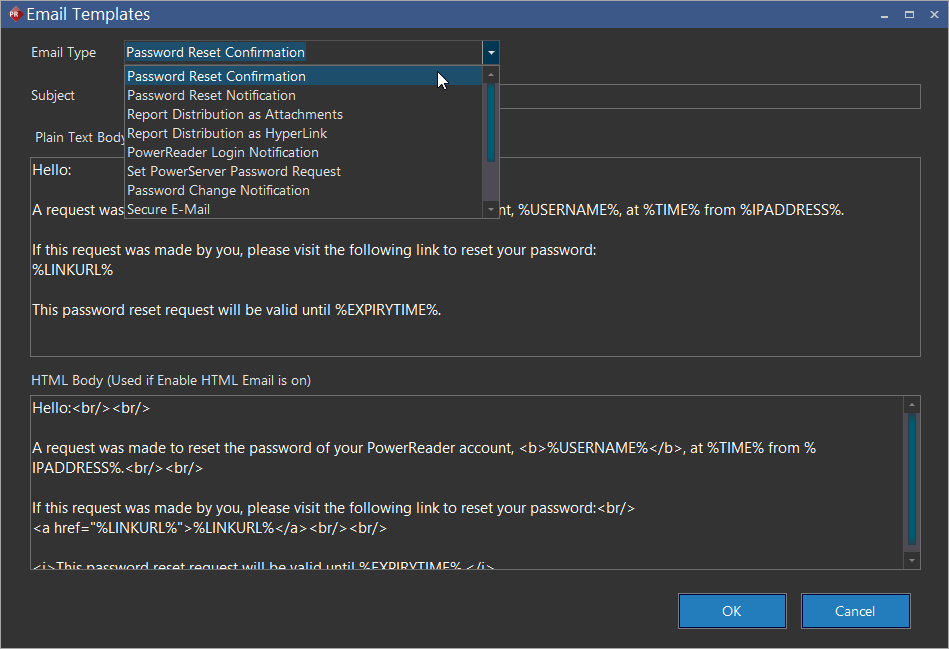Select Password Reset Confirmation from the list
Viewport: 949px width, 649px height.
coord(216,76)
